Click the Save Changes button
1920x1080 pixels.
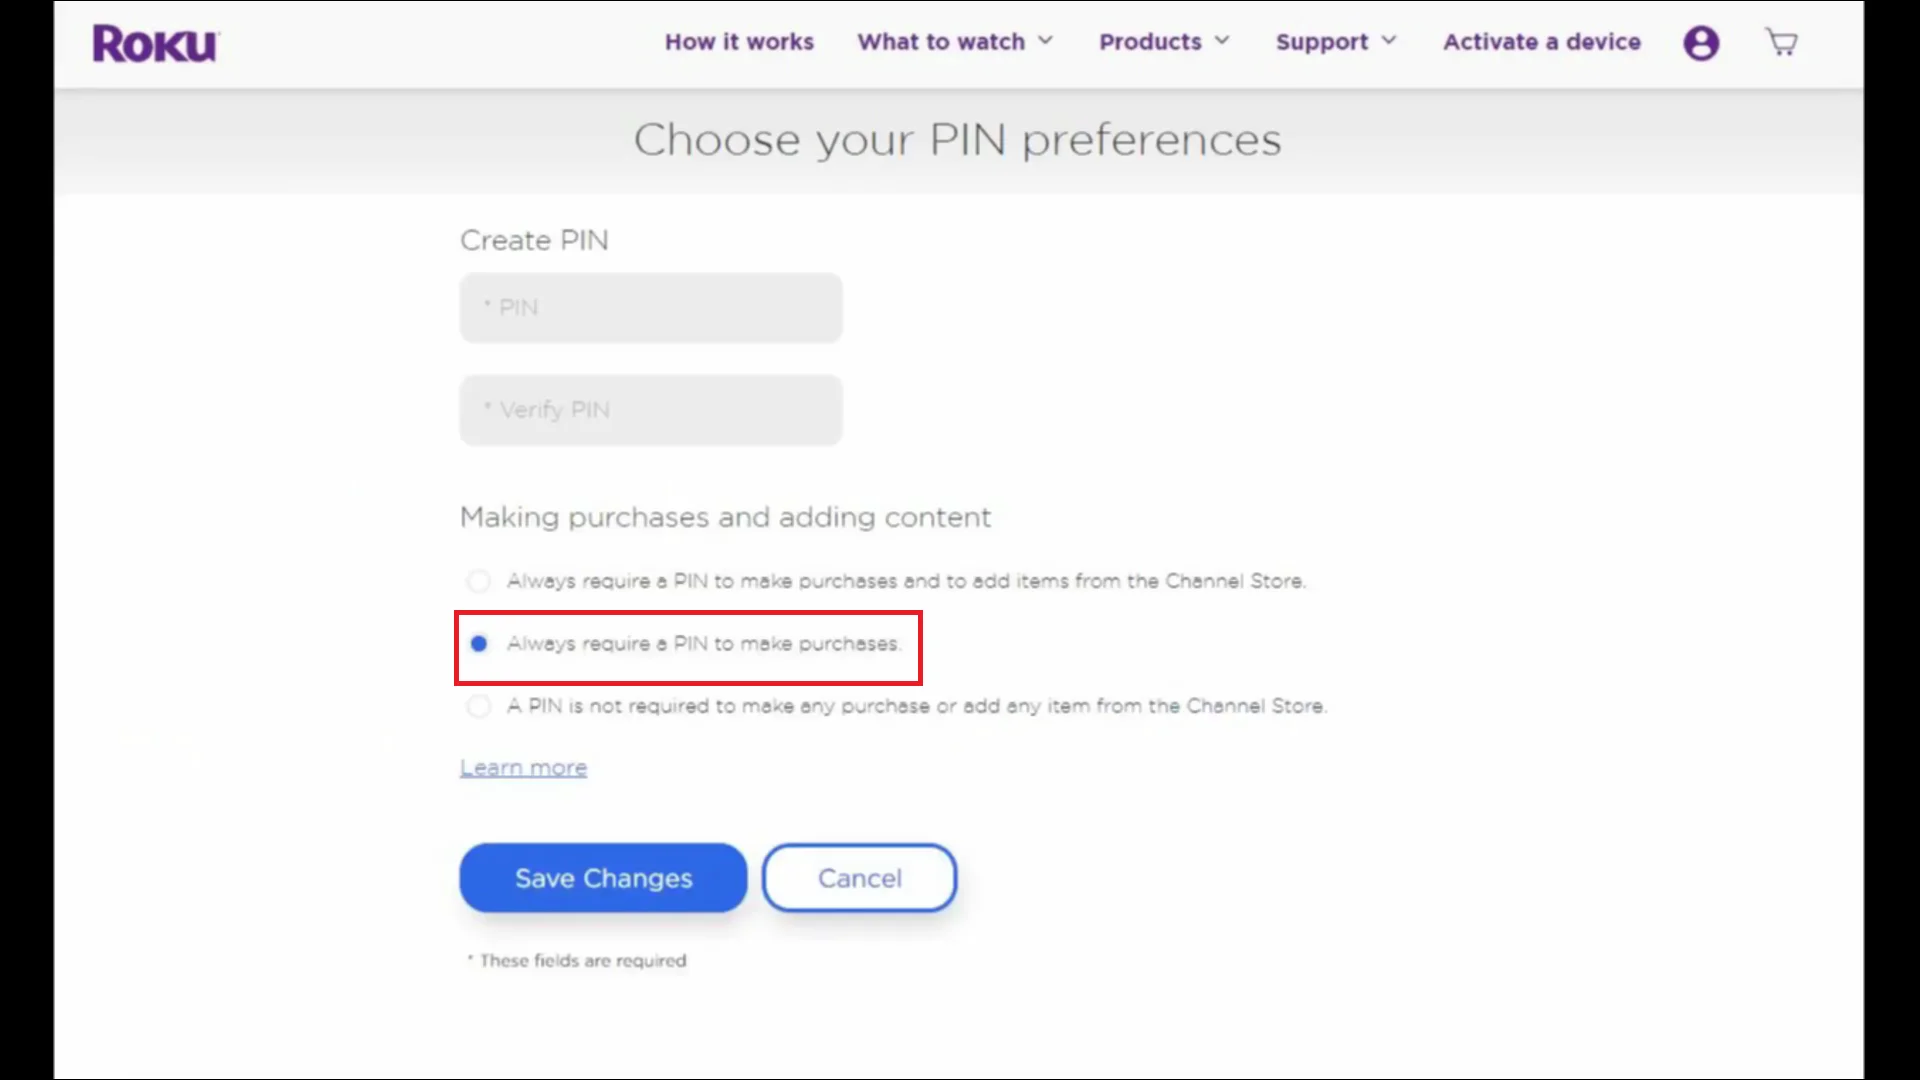coord(603,878)
